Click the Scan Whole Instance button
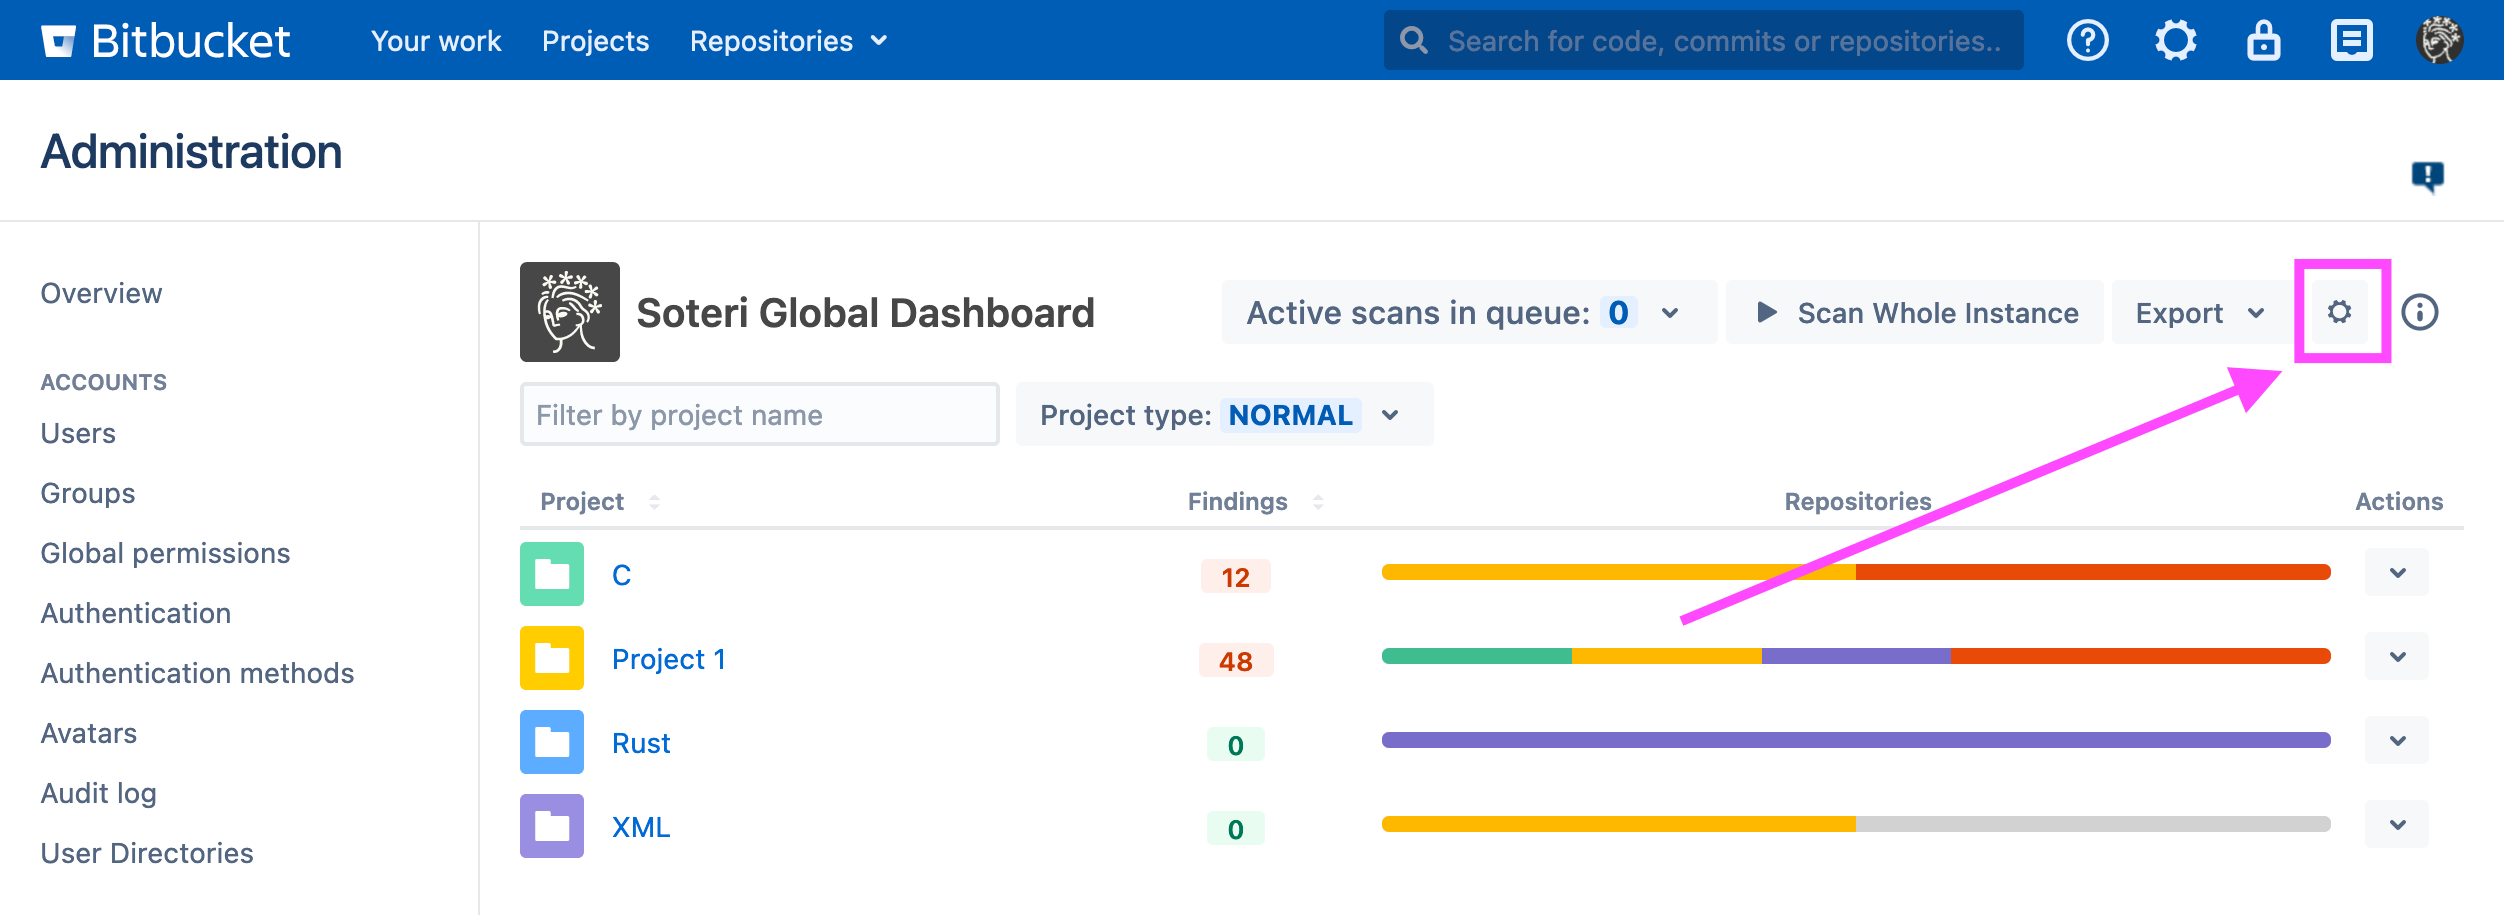The height and width of the screenshot is (915, 2504). tap(1915, 313)
